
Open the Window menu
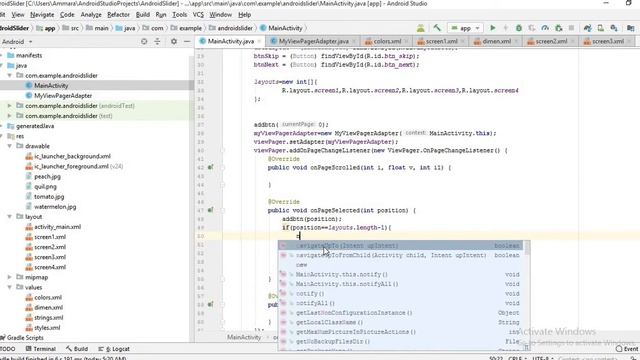[220, 15]
